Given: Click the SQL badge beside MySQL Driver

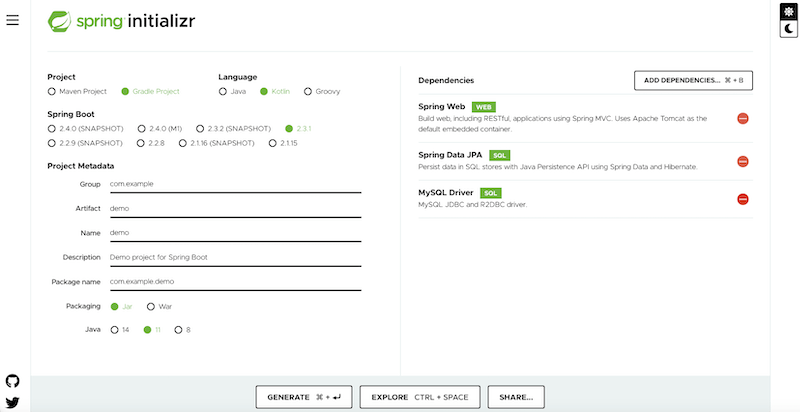Looking at the screenshot, I should tap(491, 193).
